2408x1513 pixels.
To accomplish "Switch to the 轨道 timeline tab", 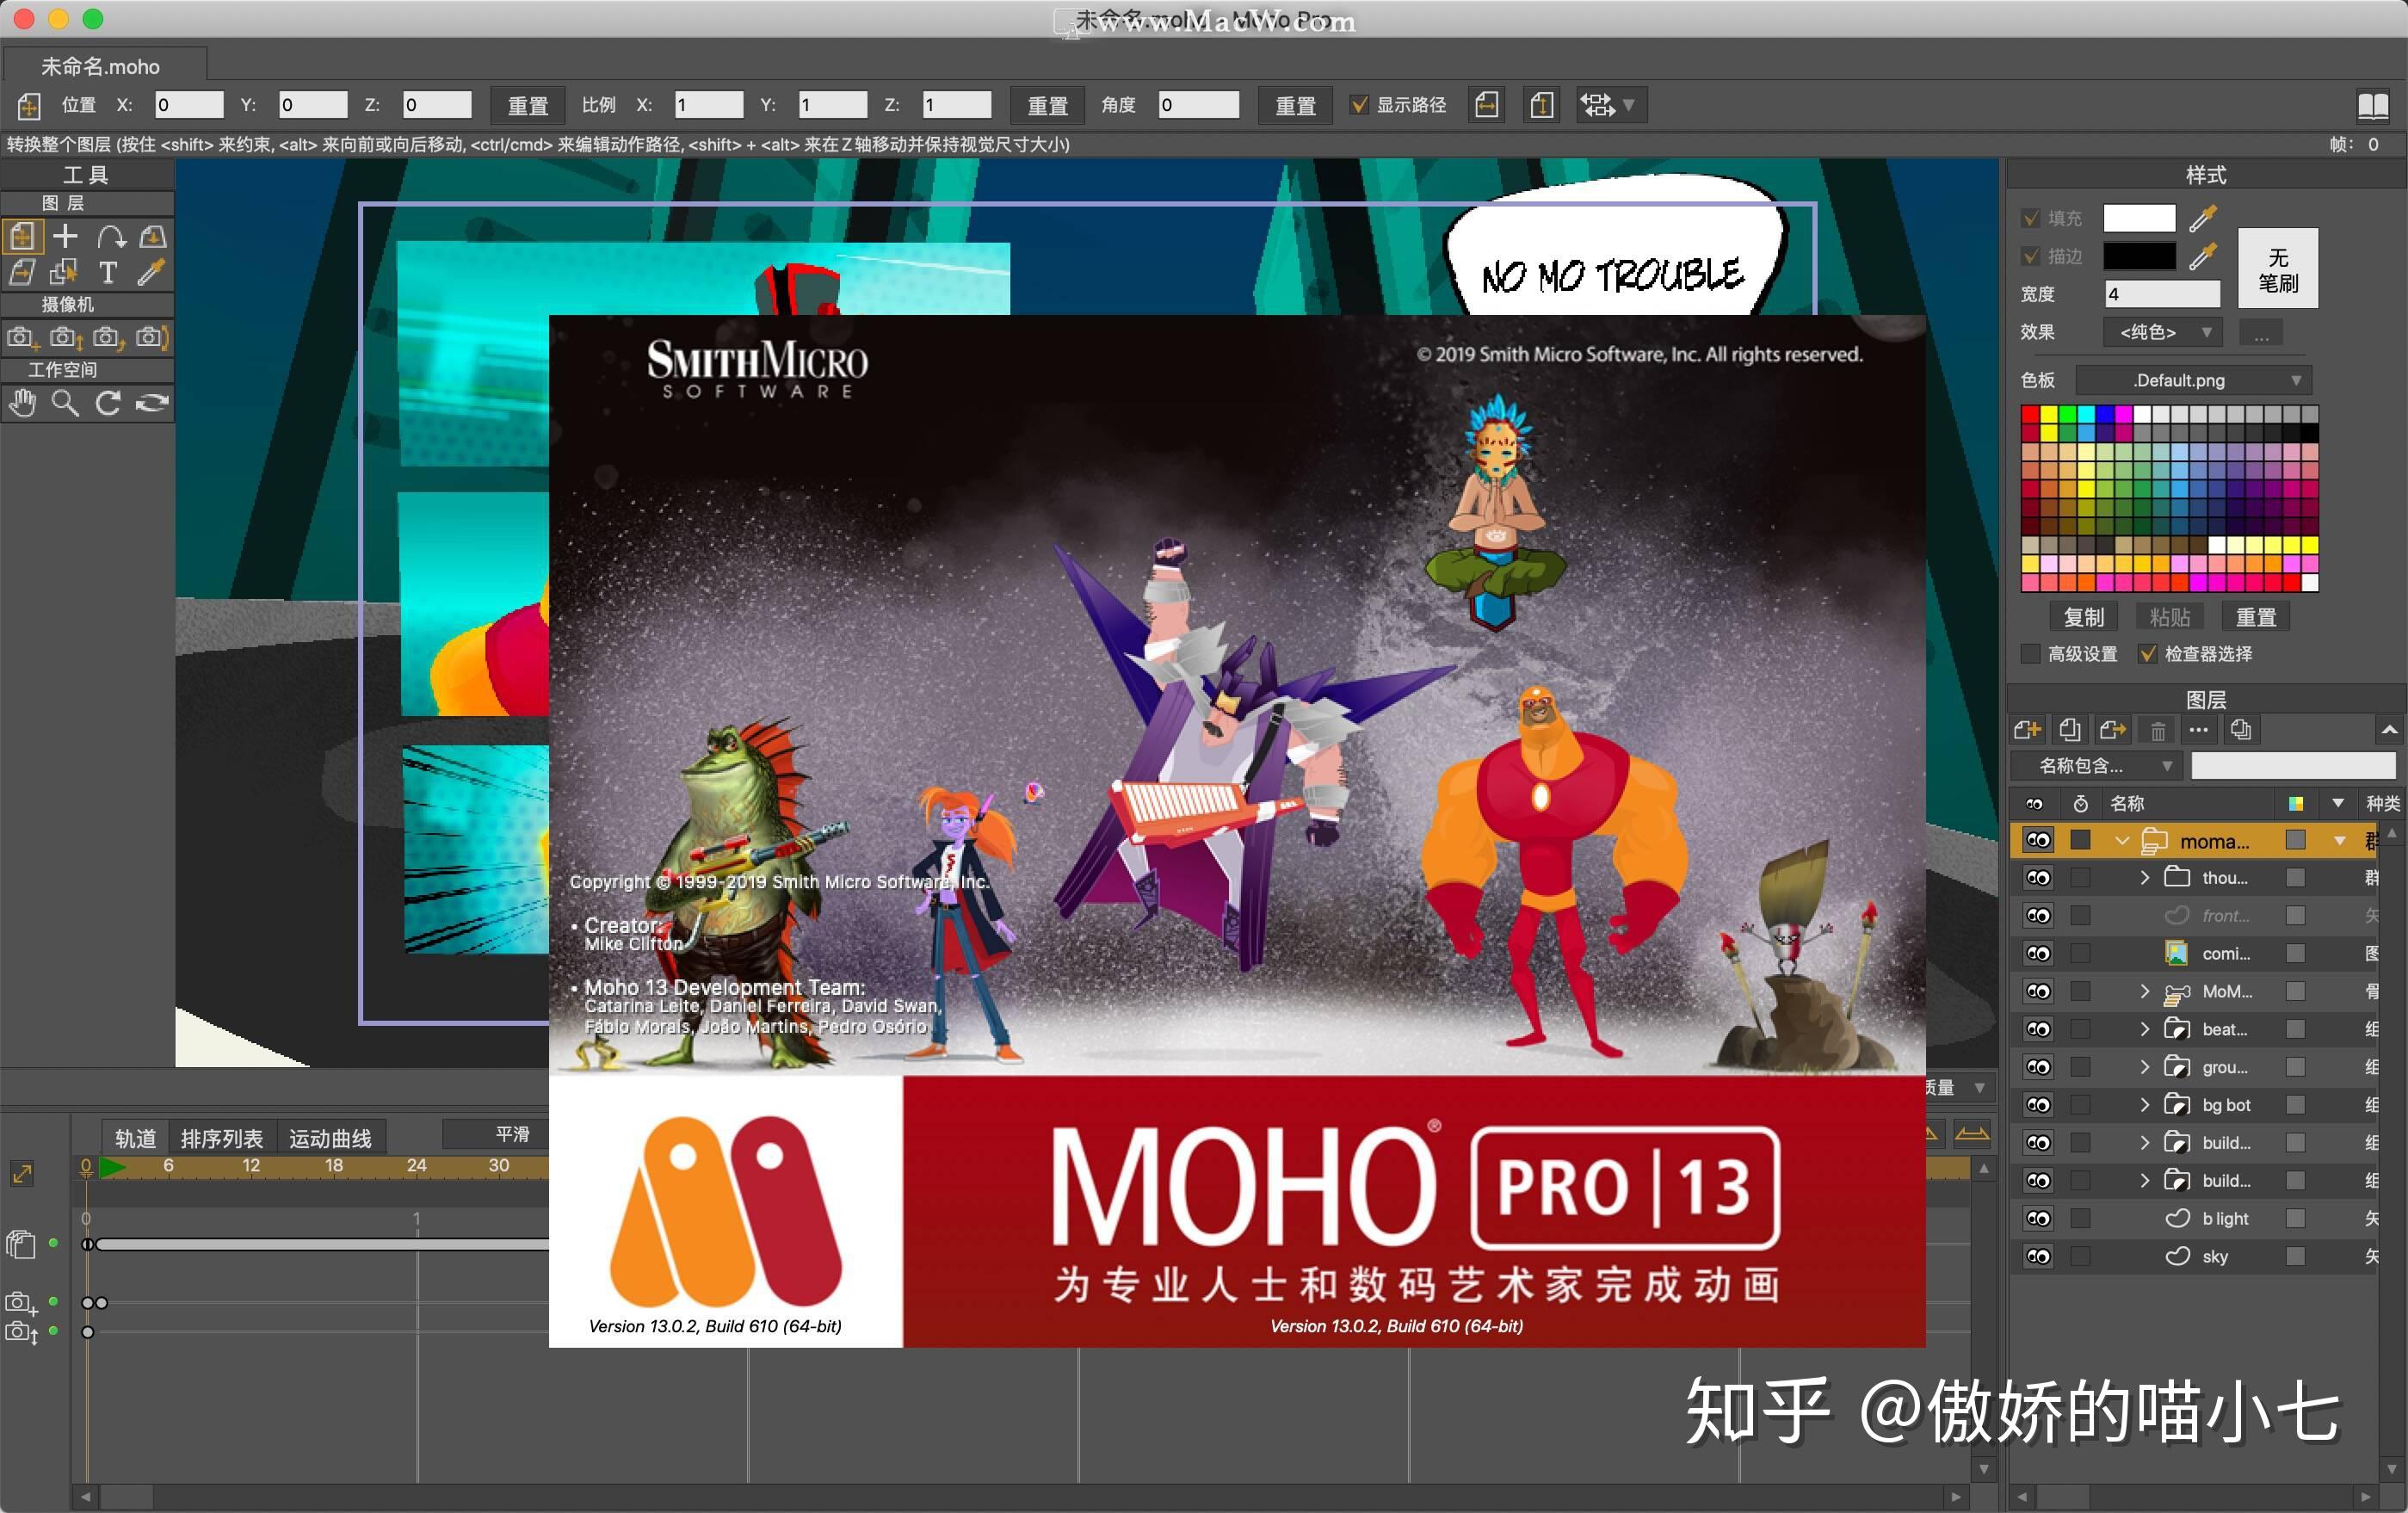I will pos(135,1138).
